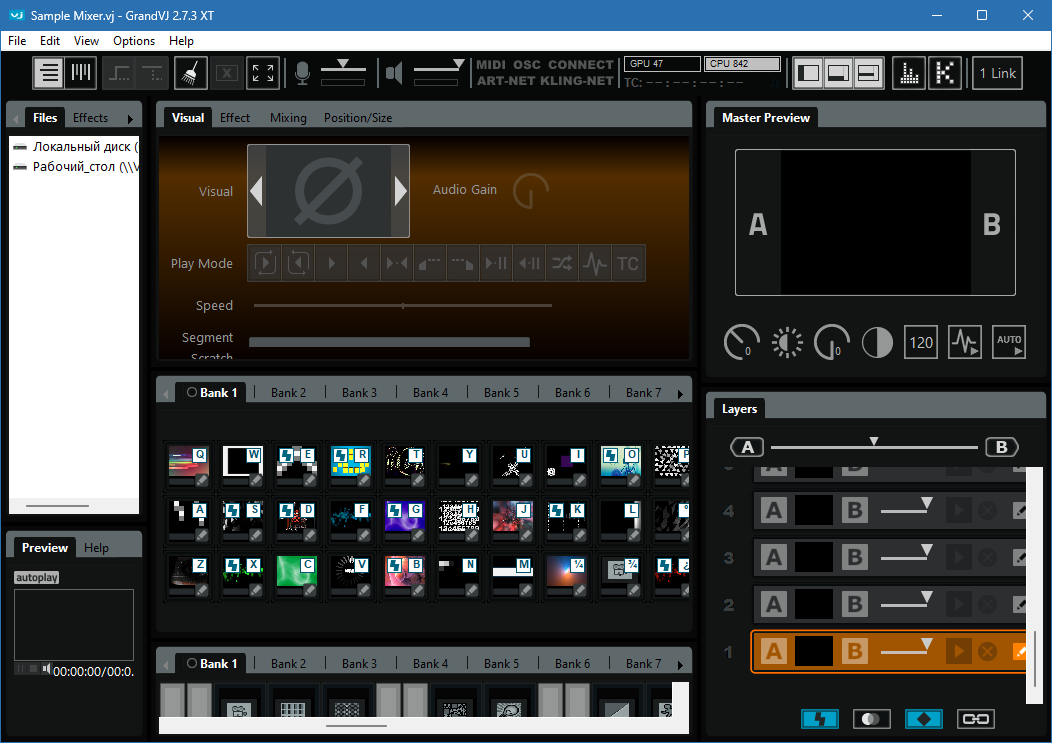Select the green clip keyed C
This screenshot has width=1052, height=743.
(x=297, y=575)
